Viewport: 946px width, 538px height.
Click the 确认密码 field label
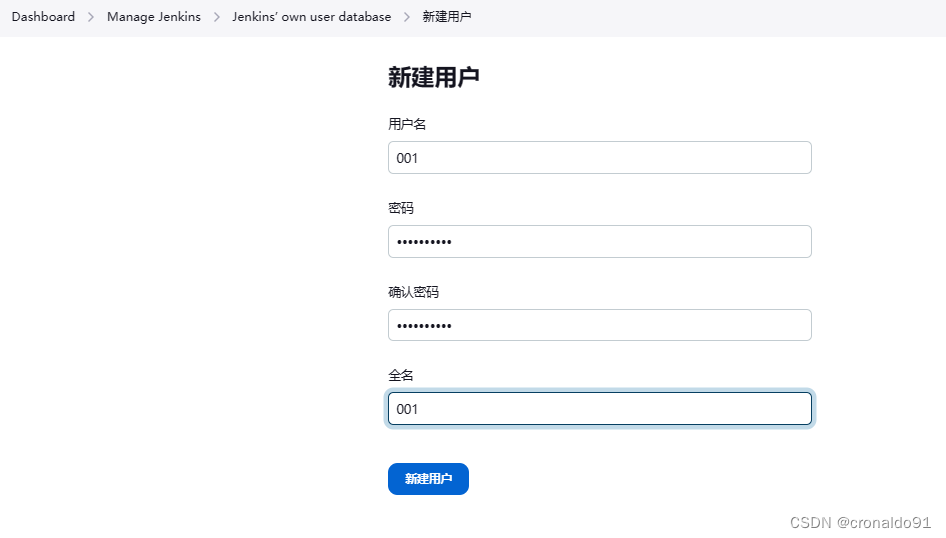coord(413,292)
